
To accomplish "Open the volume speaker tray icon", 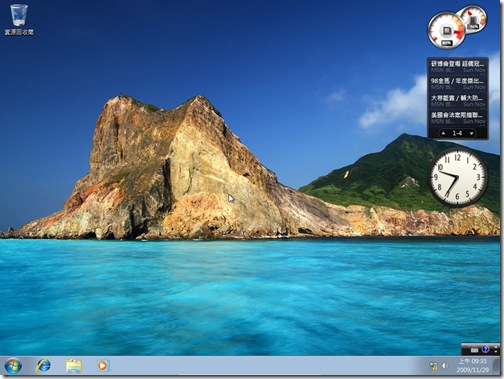I will tap(445, 366).
